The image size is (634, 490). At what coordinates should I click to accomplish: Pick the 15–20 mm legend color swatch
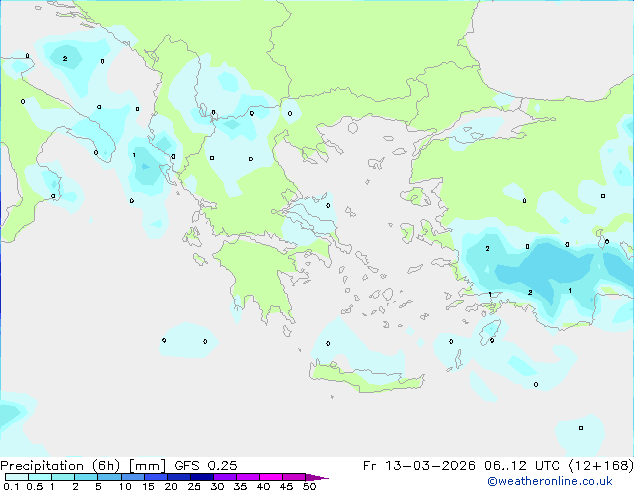pos(155,477)
